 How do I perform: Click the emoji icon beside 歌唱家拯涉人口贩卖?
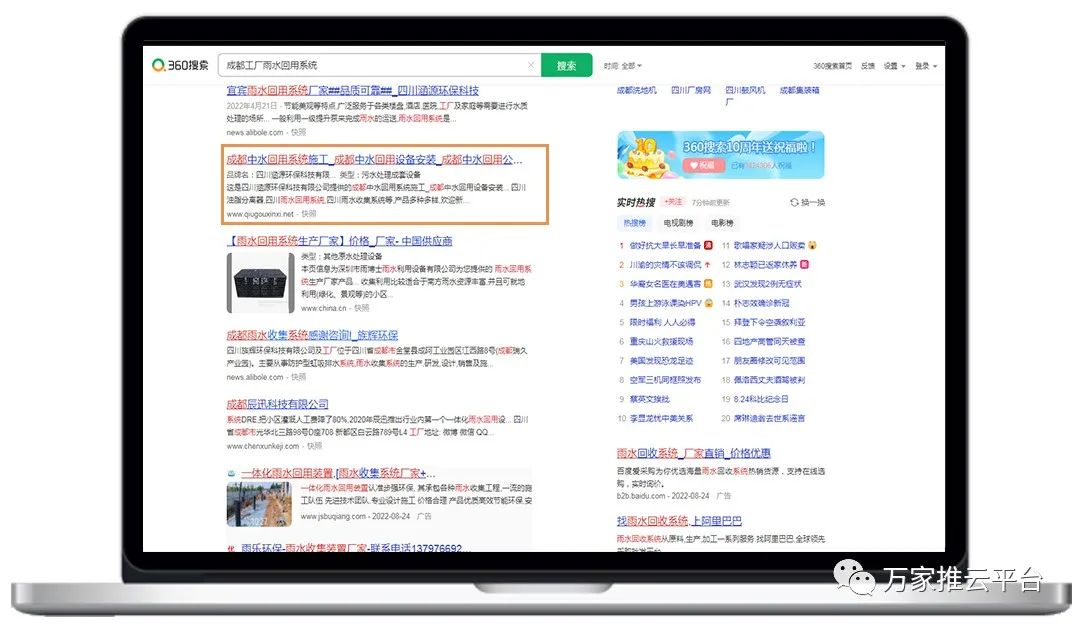pos(814,245)
